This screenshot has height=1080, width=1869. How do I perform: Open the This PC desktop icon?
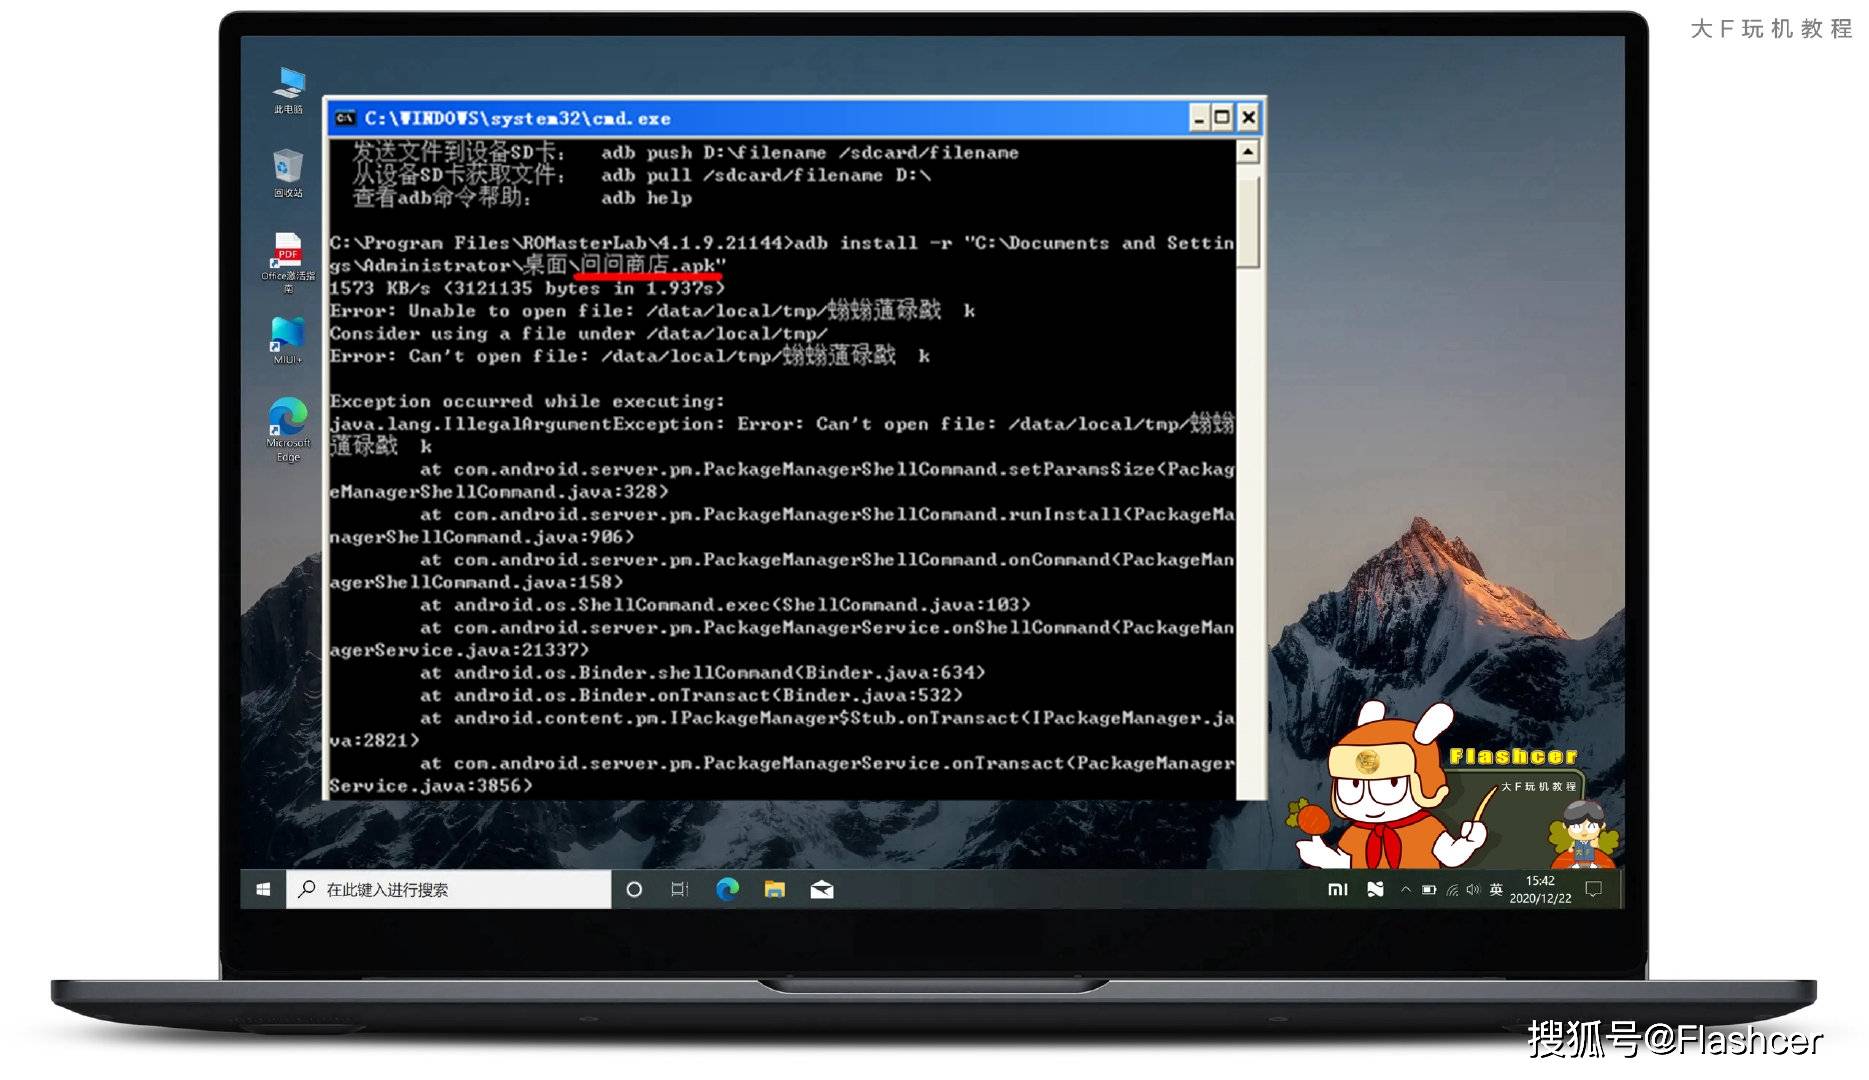pos(289,90)
